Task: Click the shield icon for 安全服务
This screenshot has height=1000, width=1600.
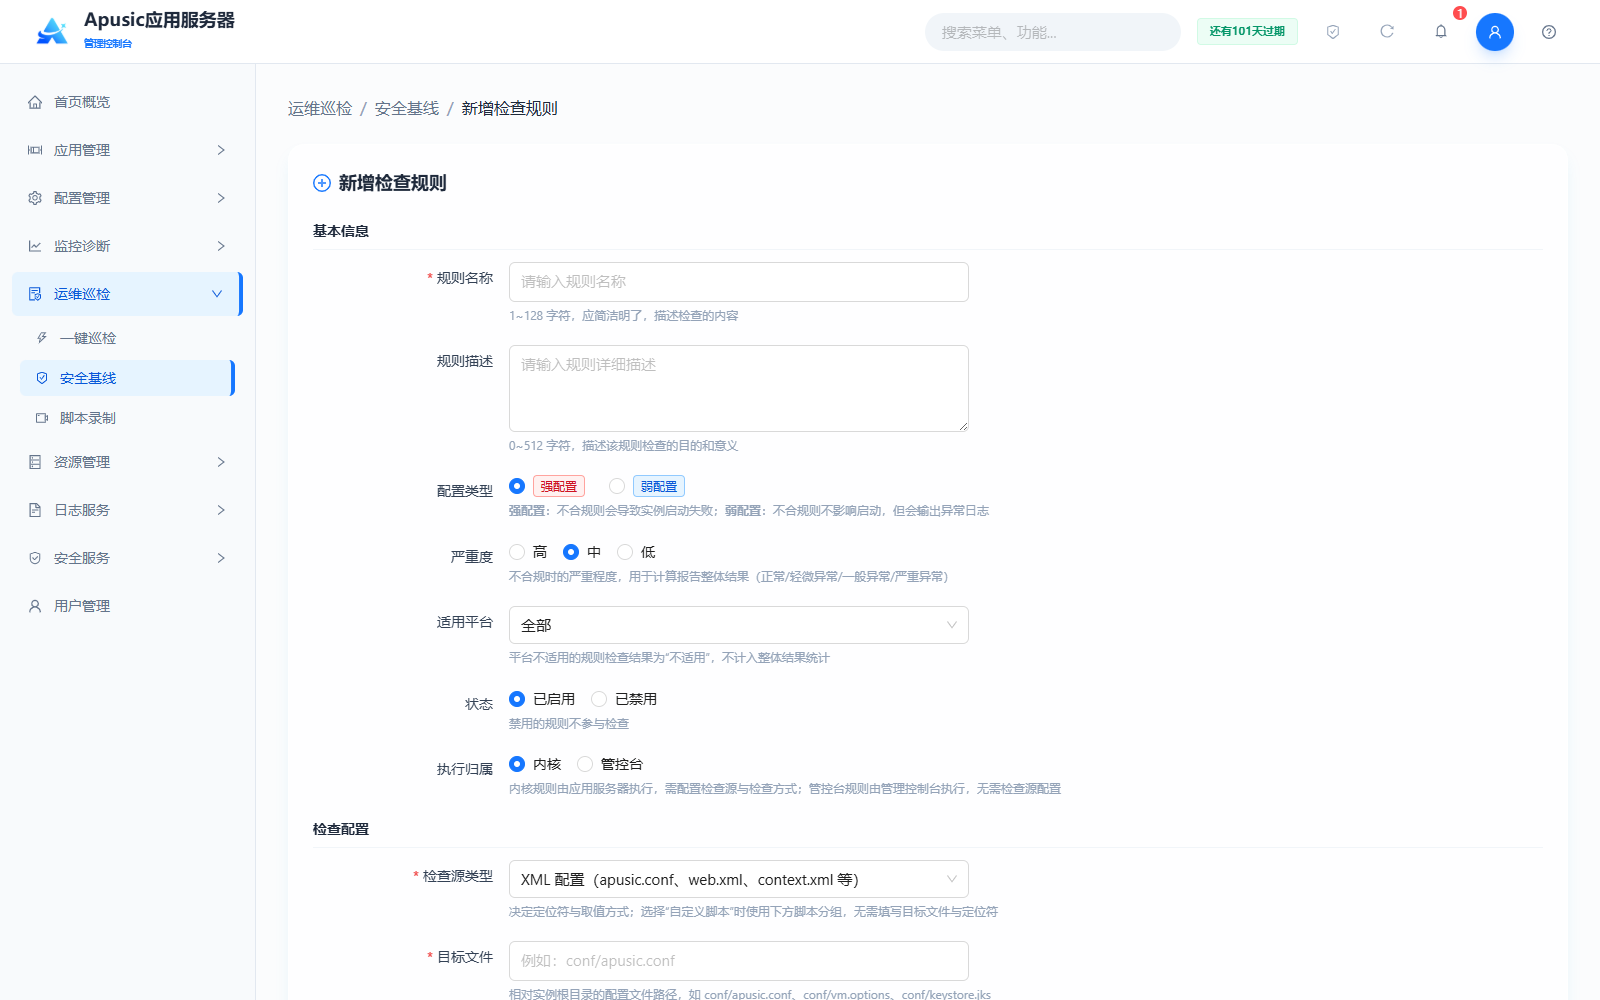Action: pyautogui.click(x=35, y=558)
